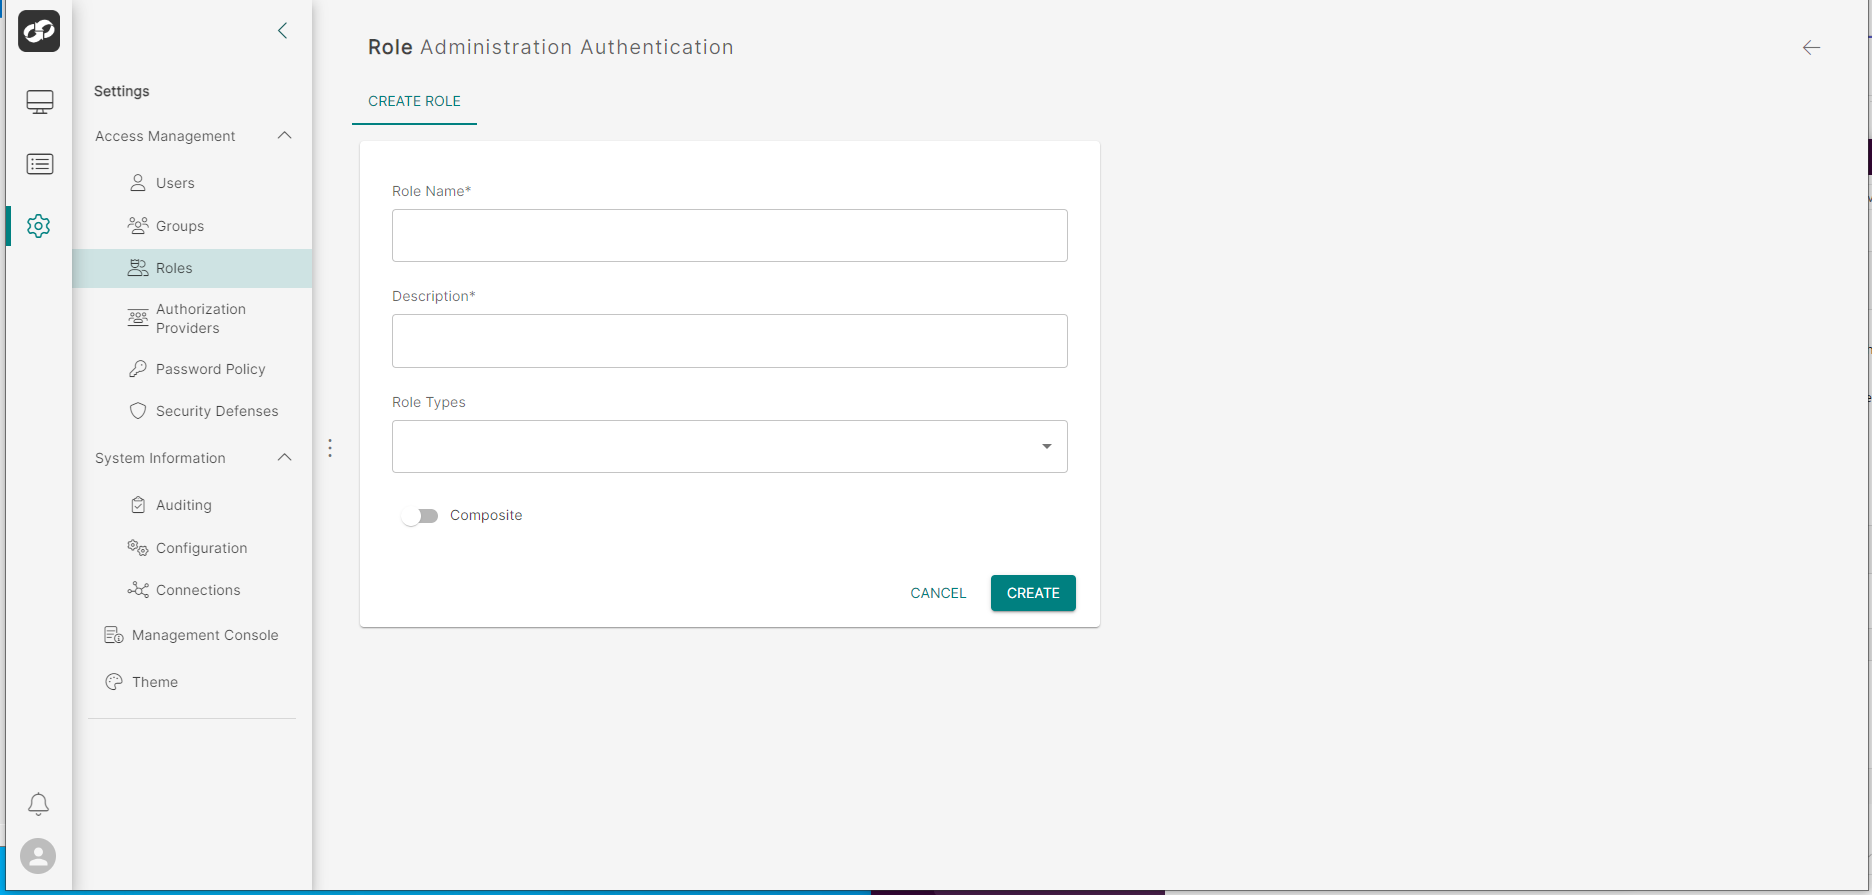Click the three-dot sidebar resize handle
Screen dimensions: 1872x895
(x=330, y=448)
